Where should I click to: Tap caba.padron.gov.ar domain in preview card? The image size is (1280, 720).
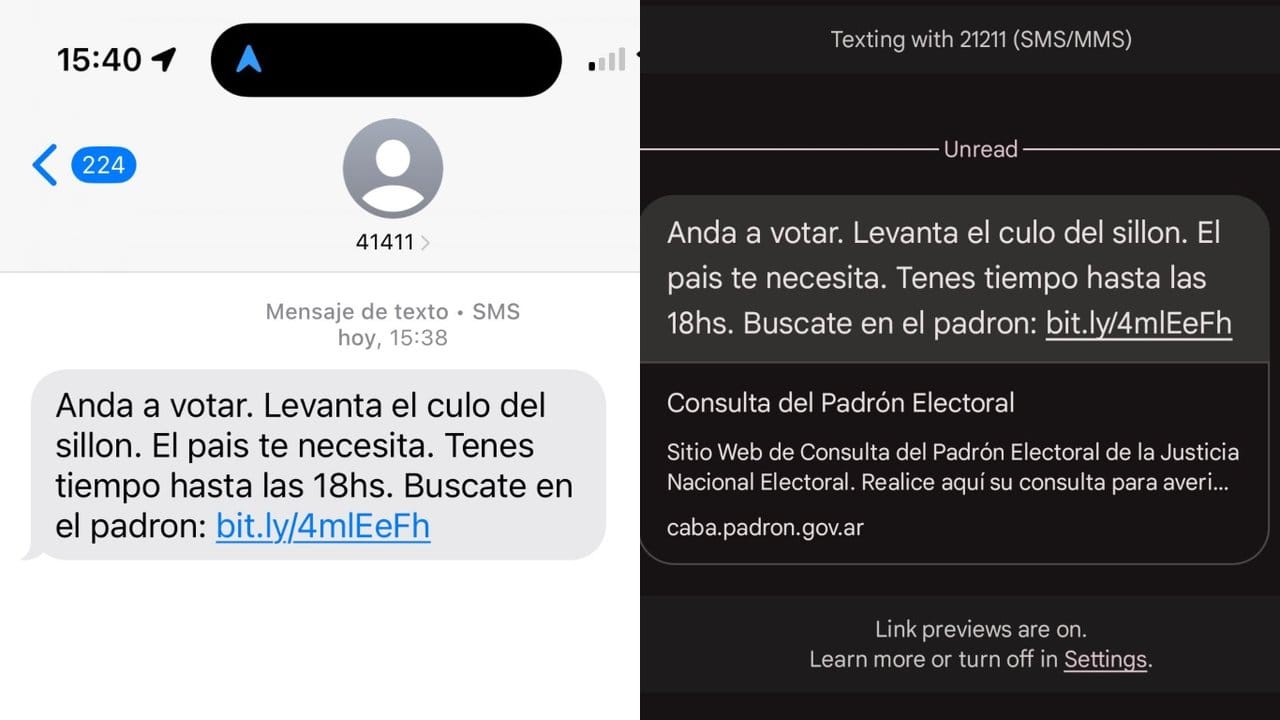tap(765, 527)
